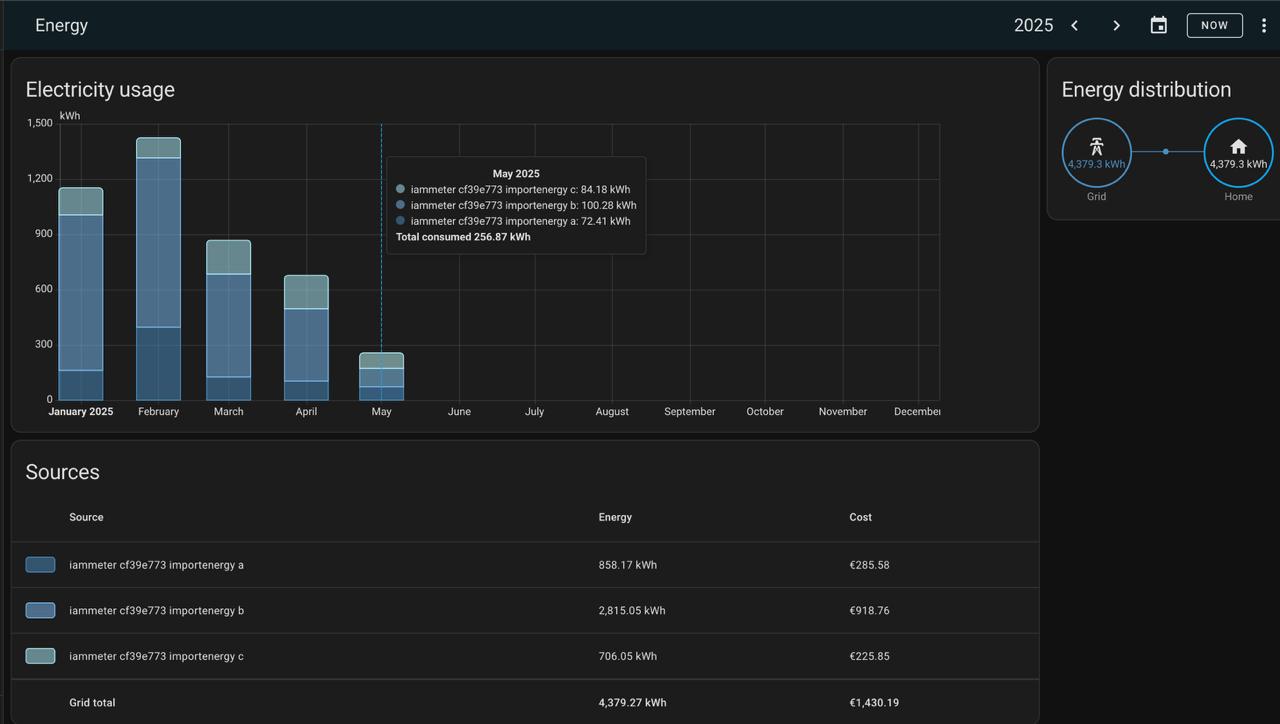Open the iammeter importenergy b source row
Image resolution: width=1280 pixels, height=724 pixels.
click(x=156, y=610)
